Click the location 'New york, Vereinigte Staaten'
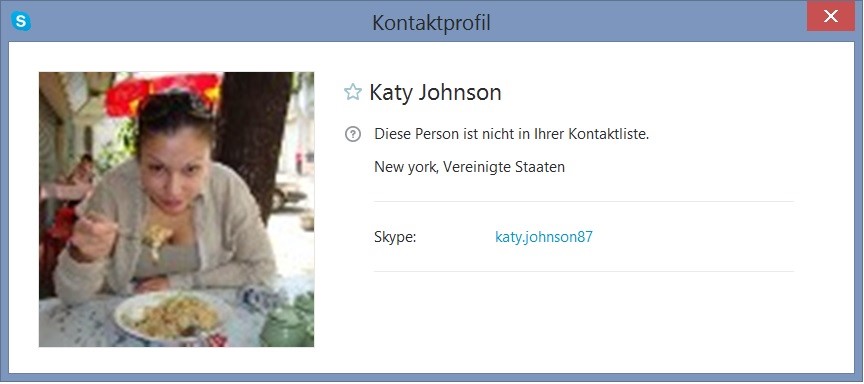Screen dimensions: 864x384 click(x=469, y=166)
